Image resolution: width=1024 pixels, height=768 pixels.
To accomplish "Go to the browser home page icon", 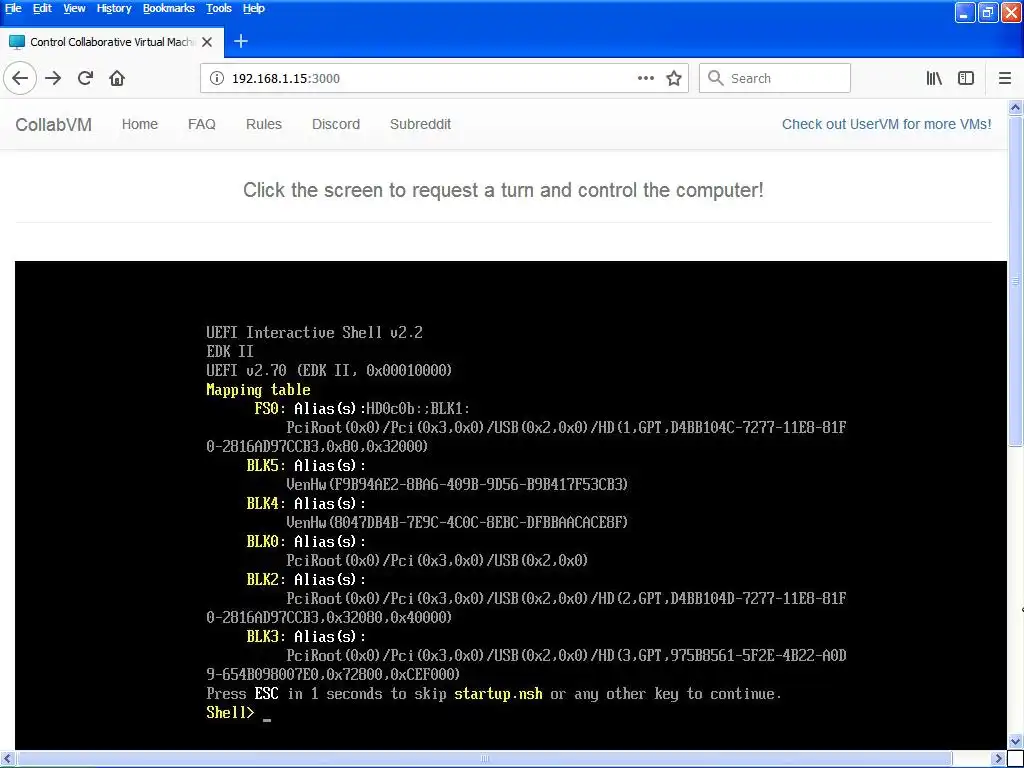I will coord(117,78).
